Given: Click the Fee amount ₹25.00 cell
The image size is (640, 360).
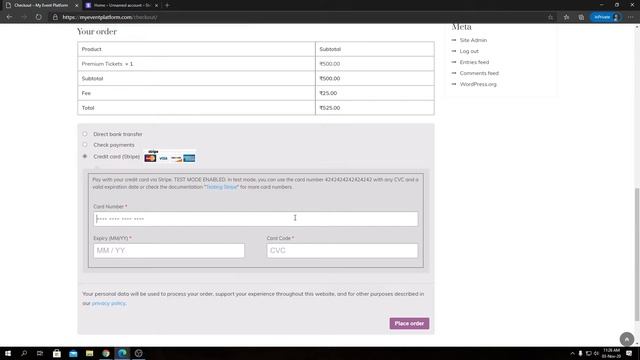Looking at the screenshot, I should [375, 93].
